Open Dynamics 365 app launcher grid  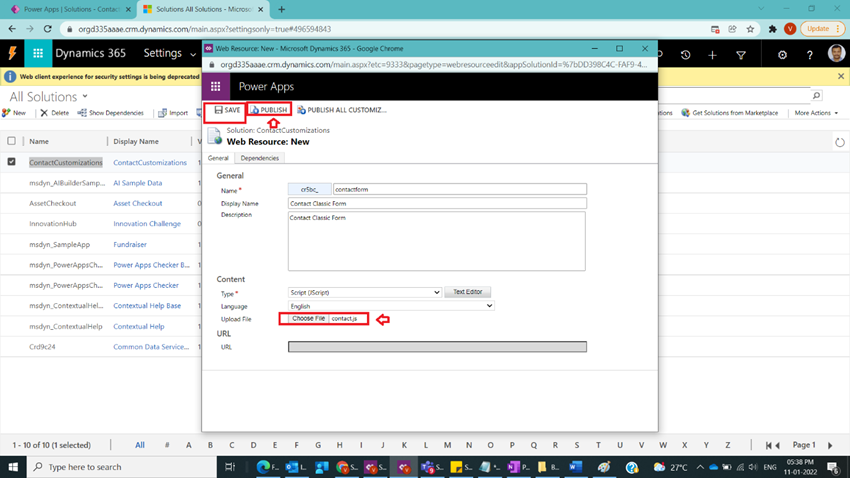[38, 53]
